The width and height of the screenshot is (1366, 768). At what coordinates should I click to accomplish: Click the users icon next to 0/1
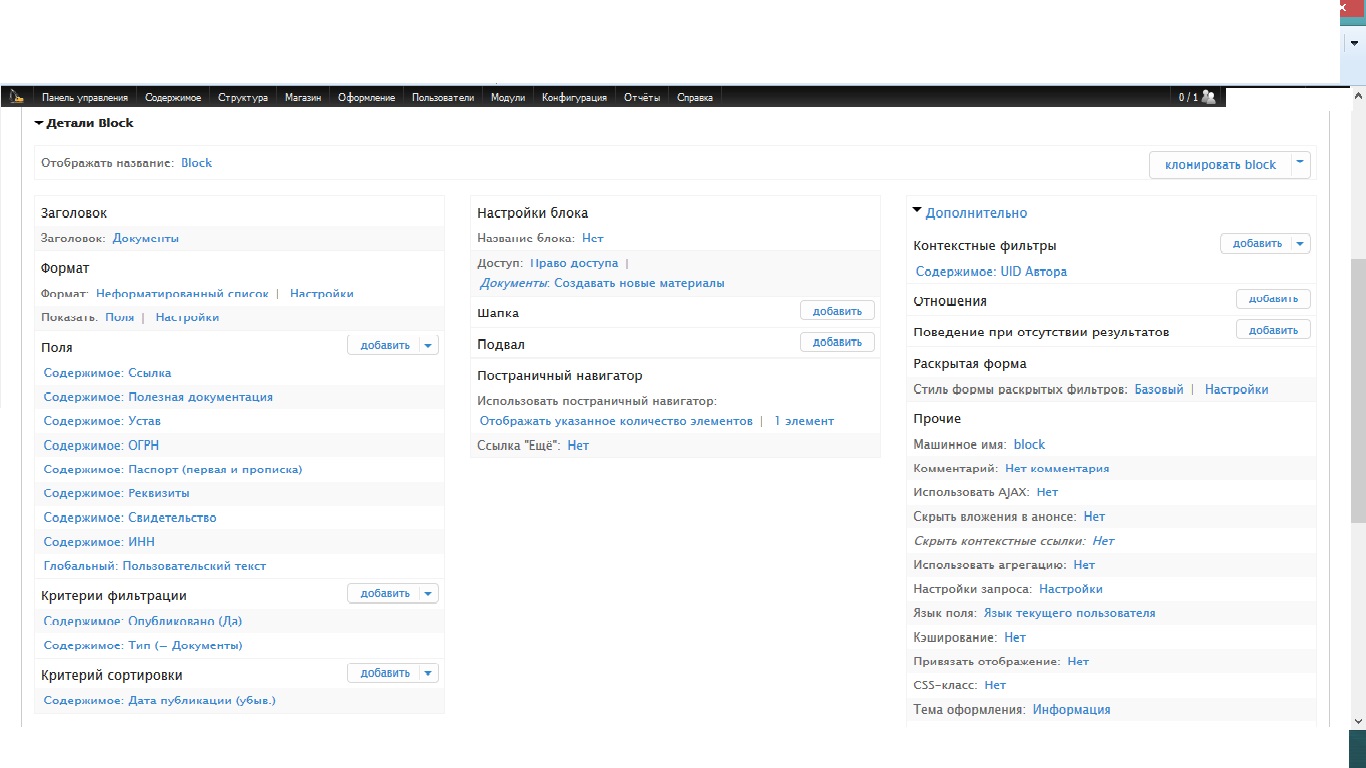(x=1209, y=97)
